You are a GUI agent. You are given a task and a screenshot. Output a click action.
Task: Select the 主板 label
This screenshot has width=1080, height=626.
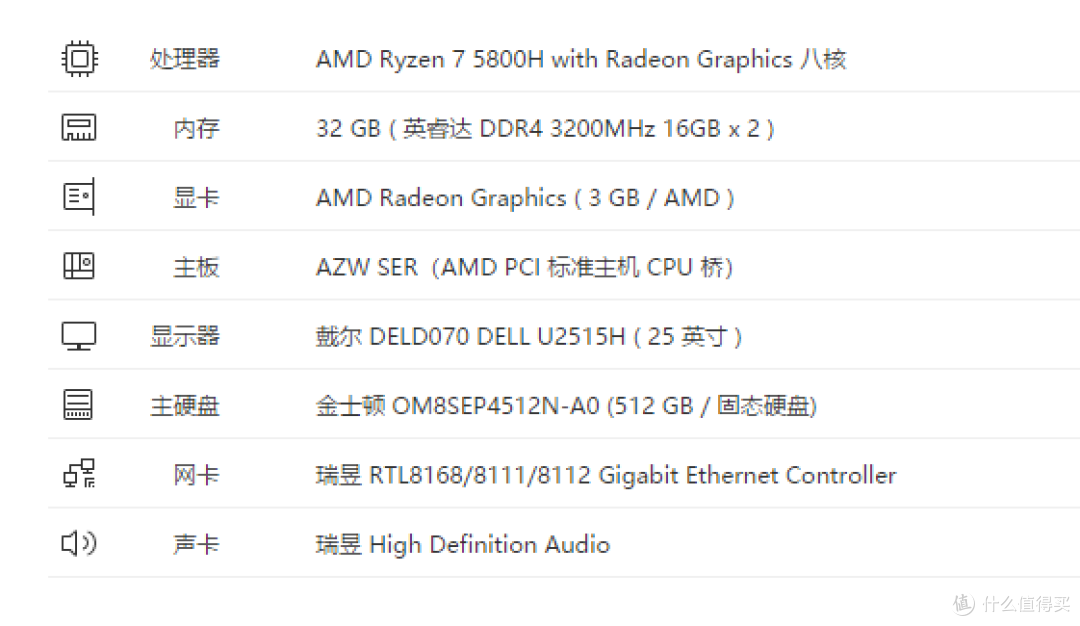click(x=196, y=267)
